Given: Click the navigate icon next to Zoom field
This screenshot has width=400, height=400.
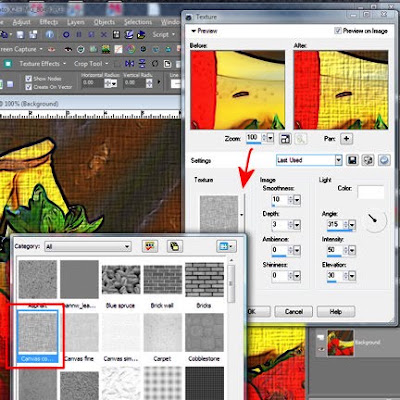Looking at the screenshot, I should [285, 139].
